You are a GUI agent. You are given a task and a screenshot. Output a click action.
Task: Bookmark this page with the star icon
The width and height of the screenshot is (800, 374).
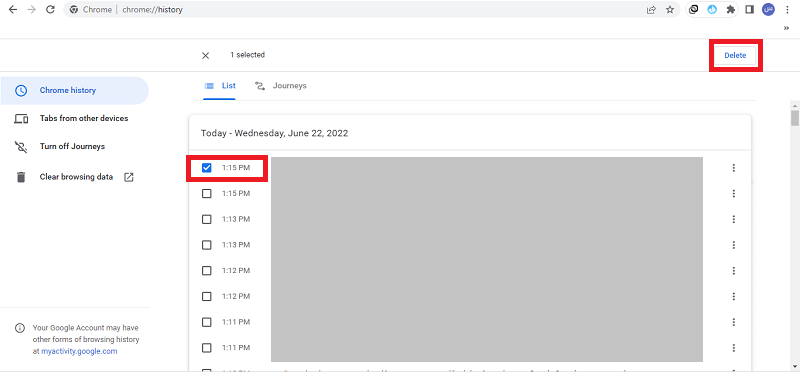point(670,10)
